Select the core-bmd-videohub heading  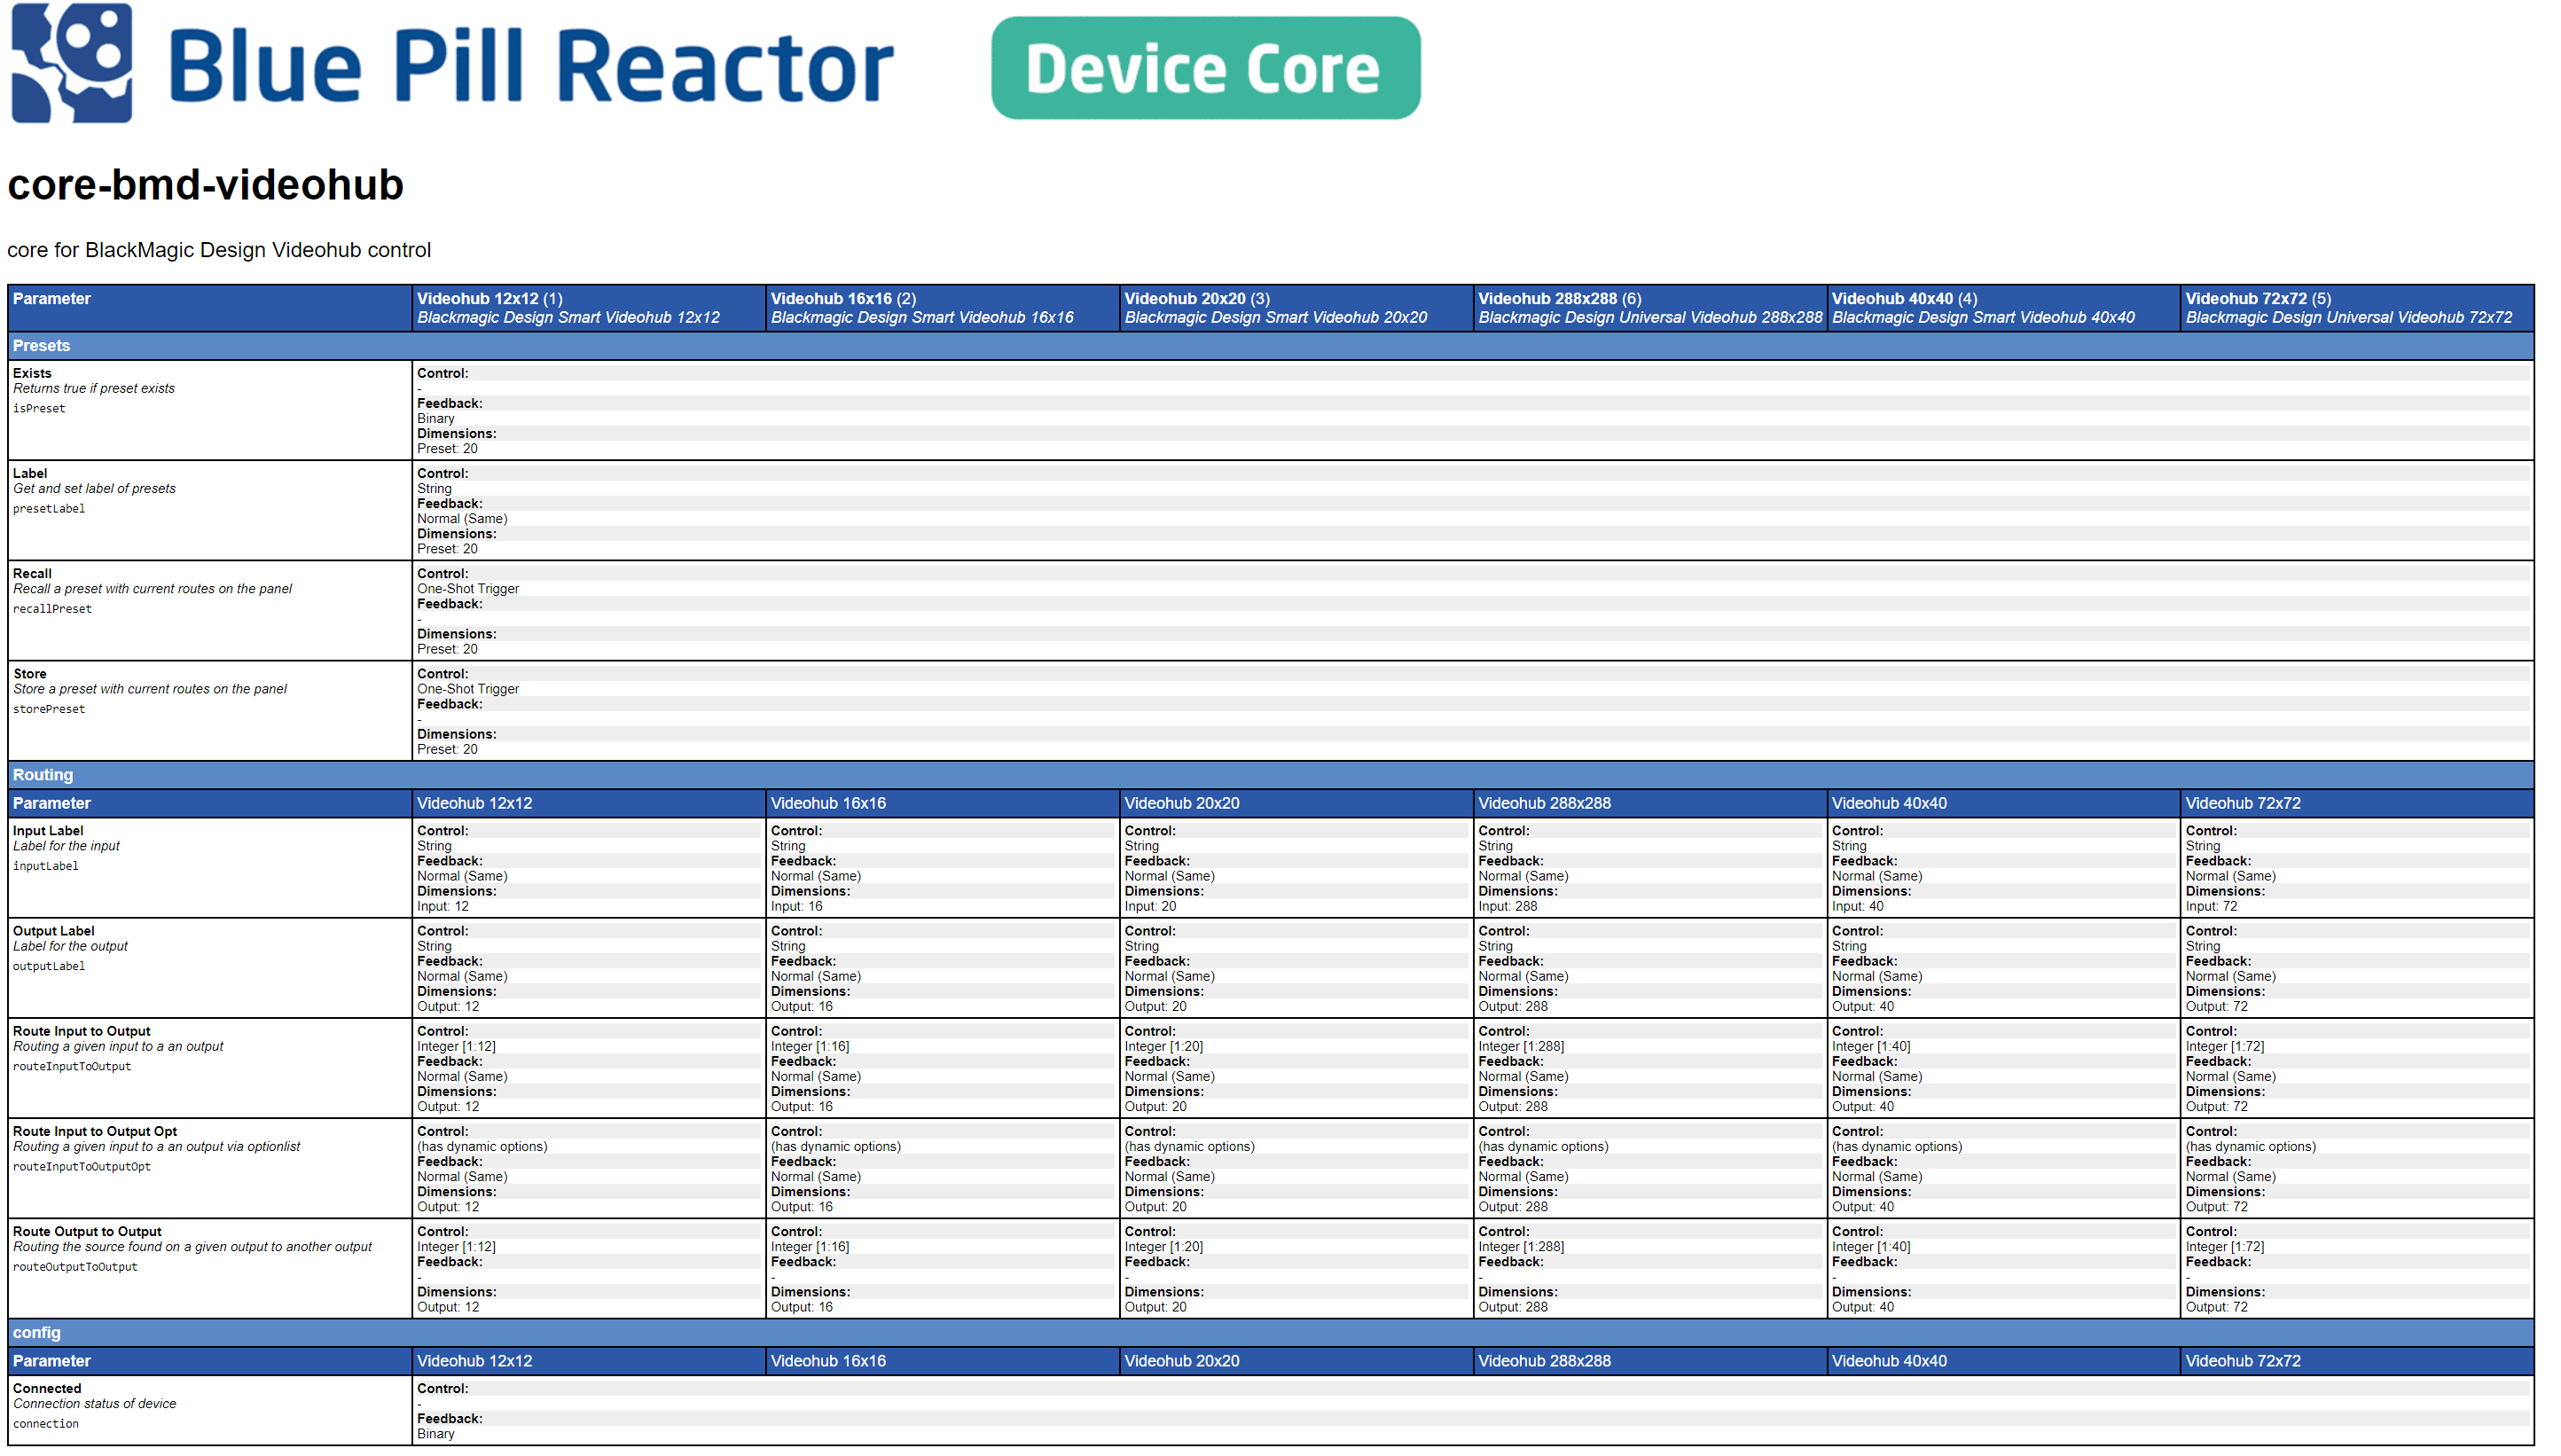point(205,185)
